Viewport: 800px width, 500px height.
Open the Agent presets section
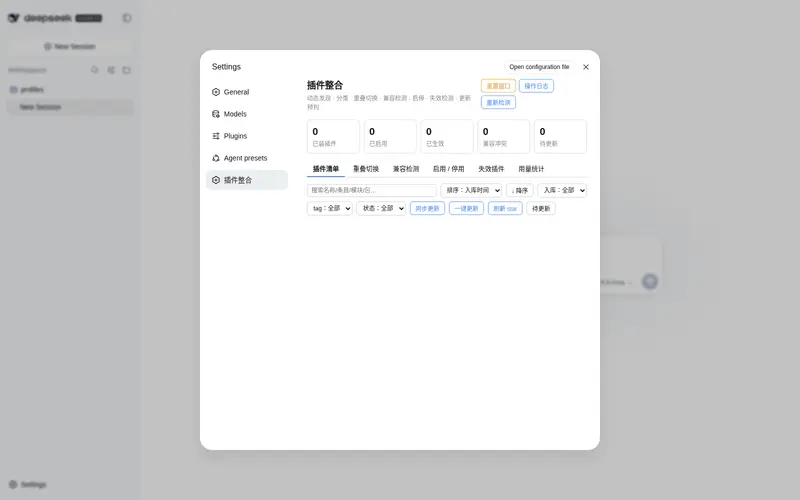[x=247, y=158]
